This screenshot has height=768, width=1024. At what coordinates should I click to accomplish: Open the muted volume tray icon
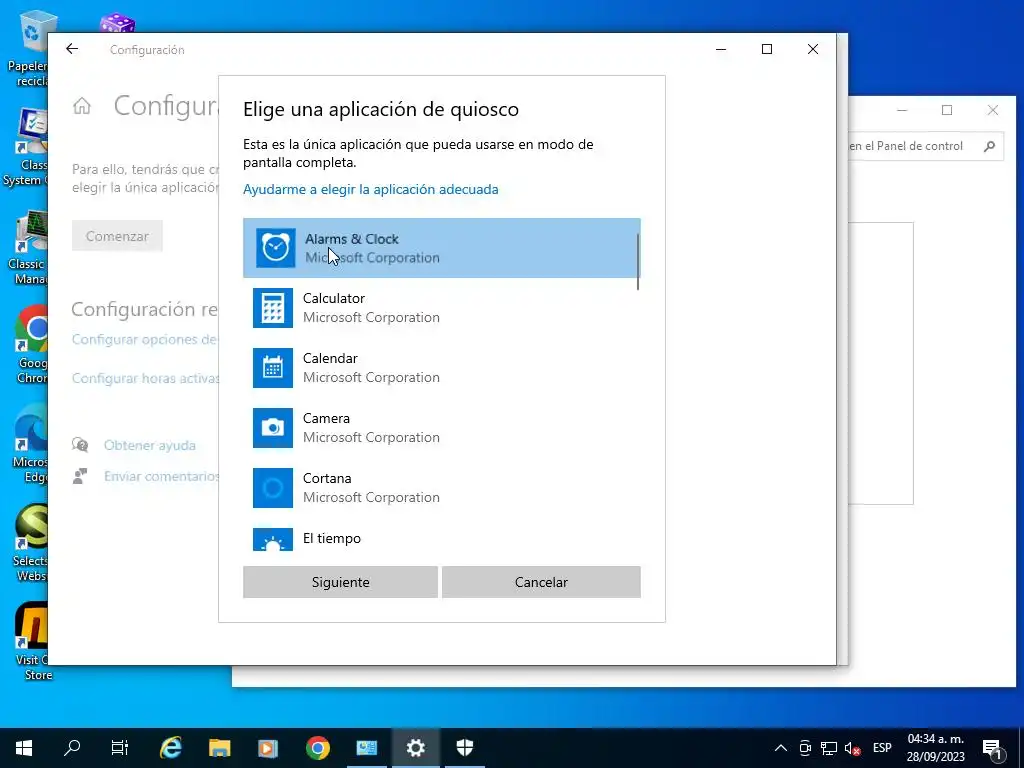(852, 748)
